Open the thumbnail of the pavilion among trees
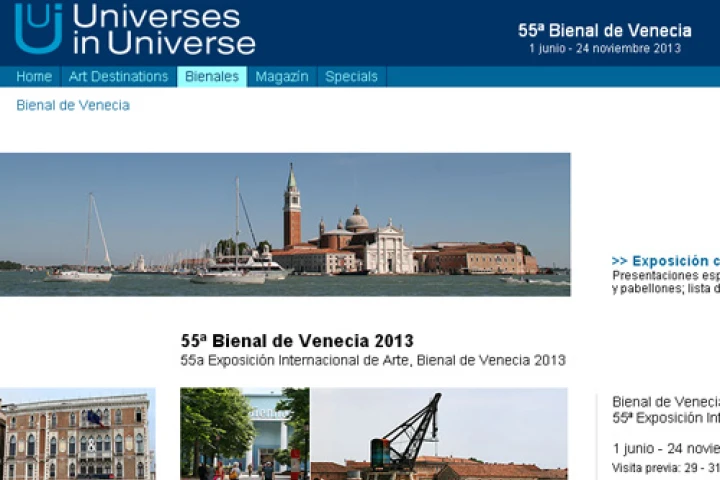Image resolution: width=720 pixels, height=480 pixels. [x=244, y=435]
